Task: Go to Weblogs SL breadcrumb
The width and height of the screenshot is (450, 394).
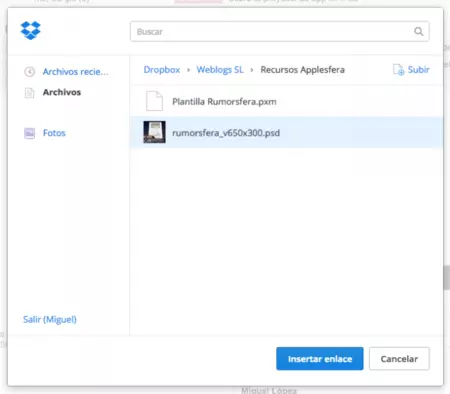Action: pos(220,70)
